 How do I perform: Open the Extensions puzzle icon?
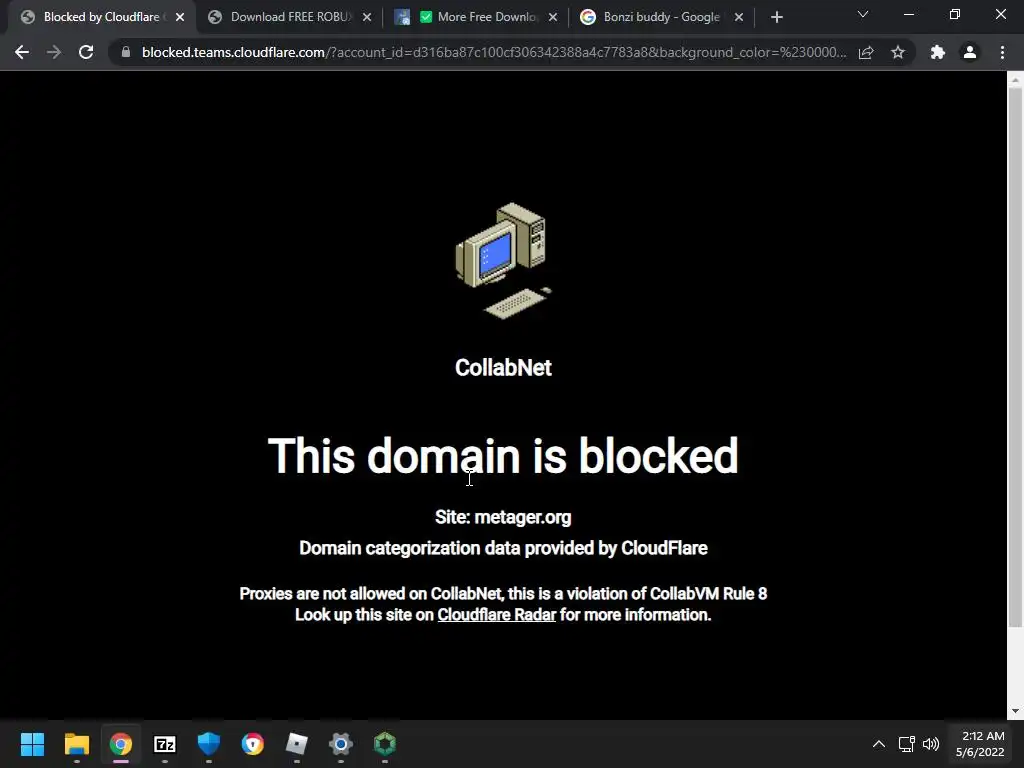[x=938, y=52]
